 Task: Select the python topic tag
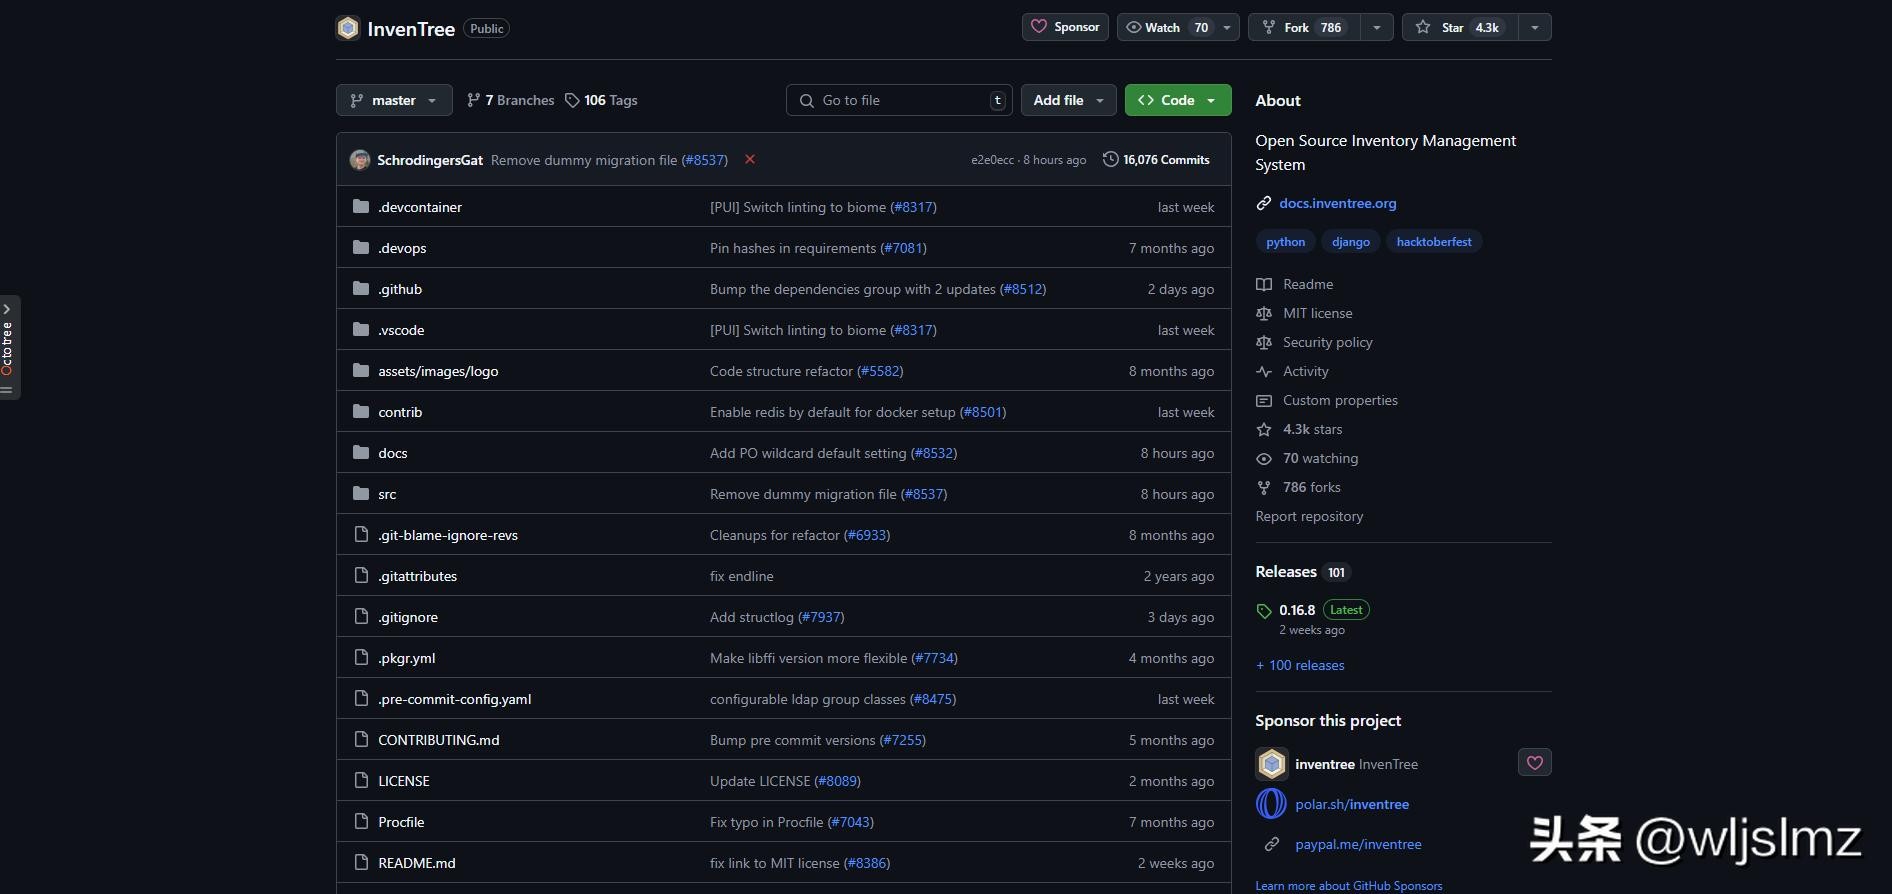1285,242
